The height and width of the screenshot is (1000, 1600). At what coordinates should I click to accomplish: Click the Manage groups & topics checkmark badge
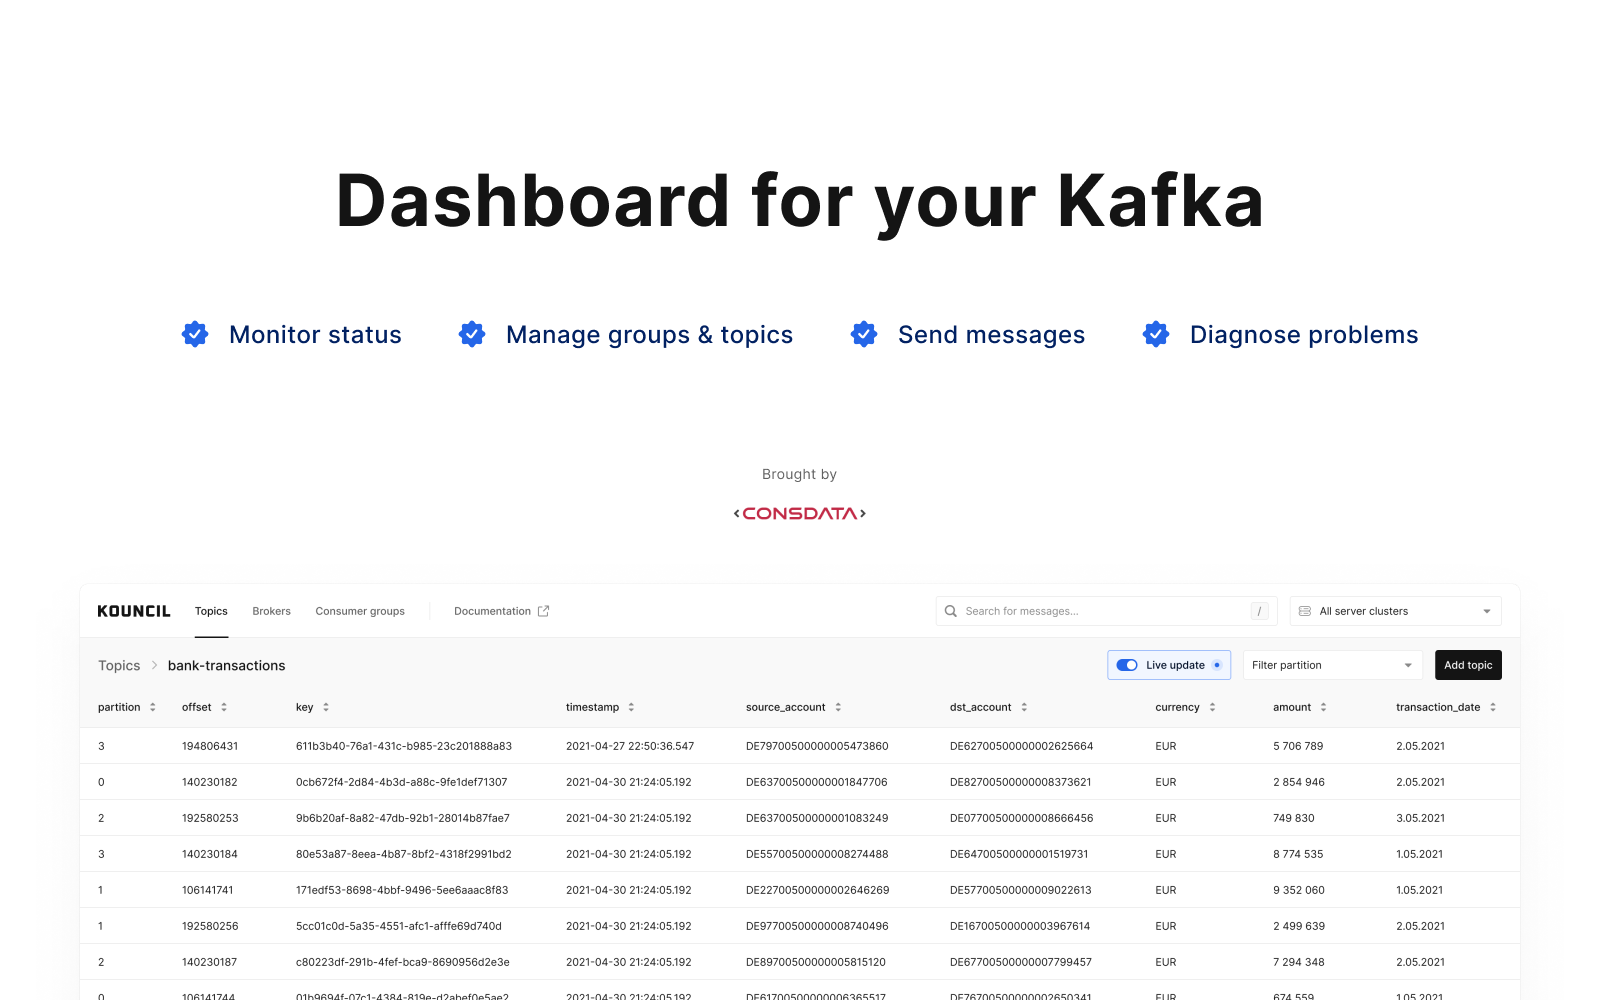pos(472,334)
